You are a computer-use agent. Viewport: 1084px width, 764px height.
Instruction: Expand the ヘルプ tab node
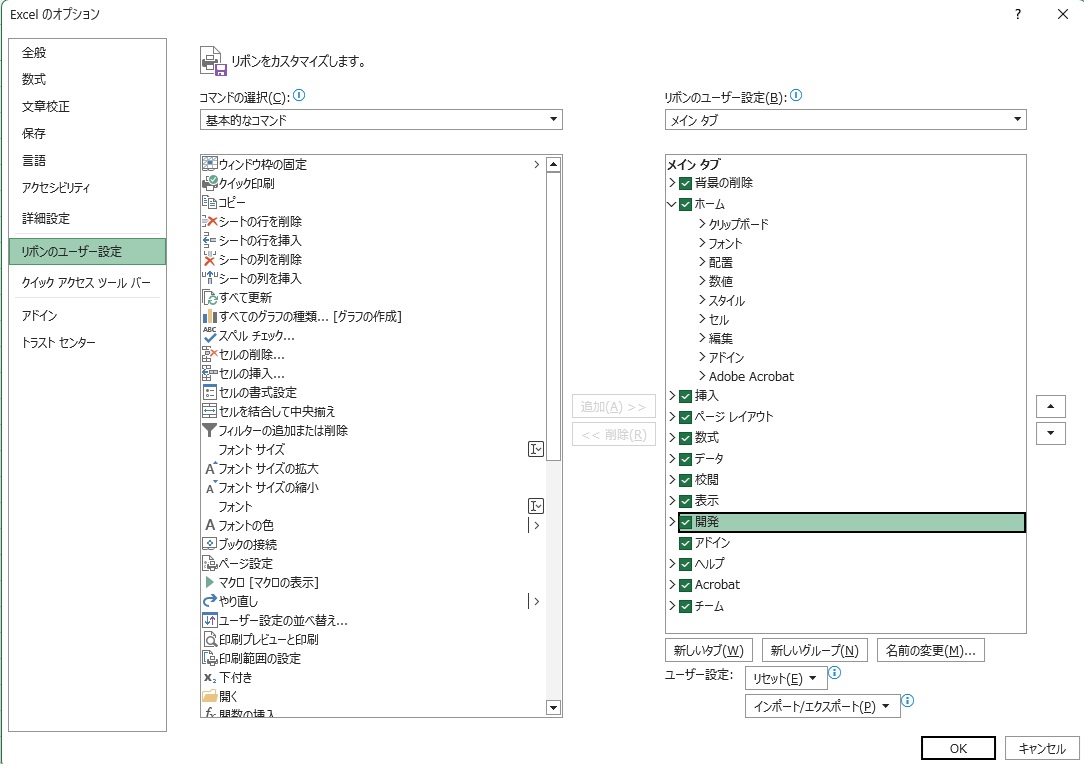(671, 563)
